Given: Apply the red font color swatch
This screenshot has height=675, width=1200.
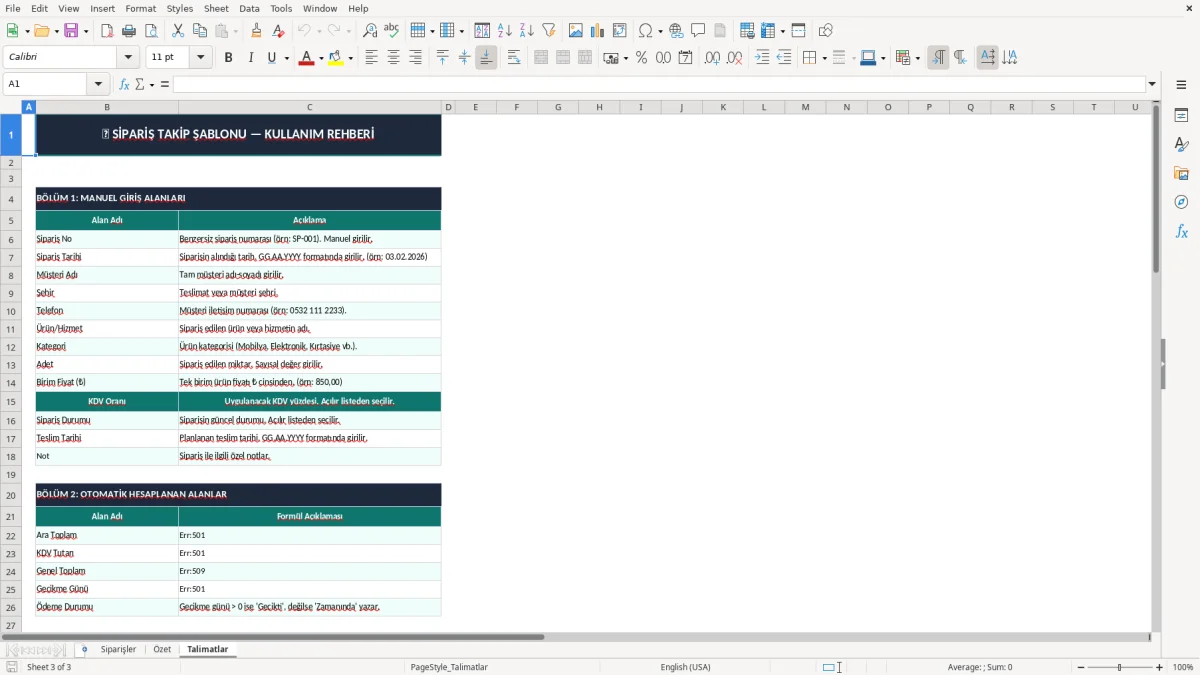Looking at the screenshot, I should [x=305, y=58].
